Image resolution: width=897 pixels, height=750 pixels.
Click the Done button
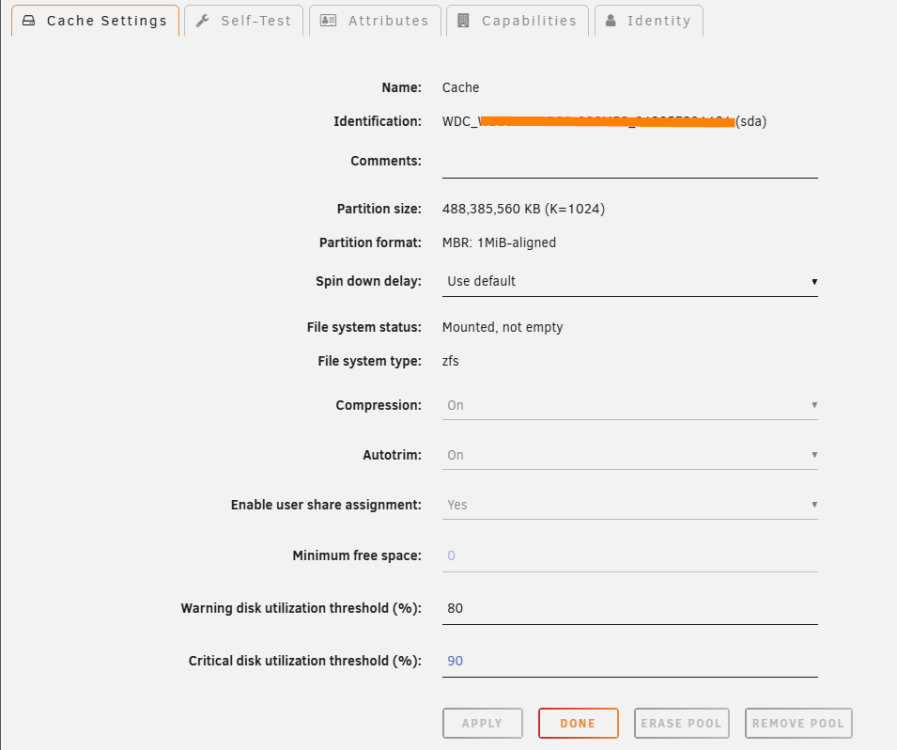578,723
